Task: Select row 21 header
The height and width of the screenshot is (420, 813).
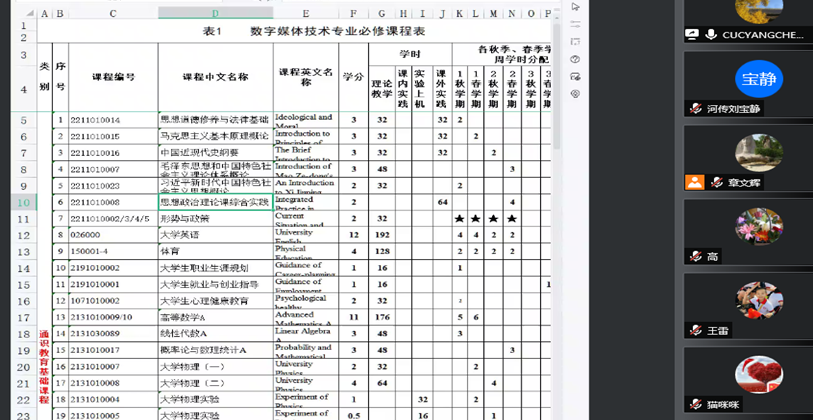Action: click(24, 383)
